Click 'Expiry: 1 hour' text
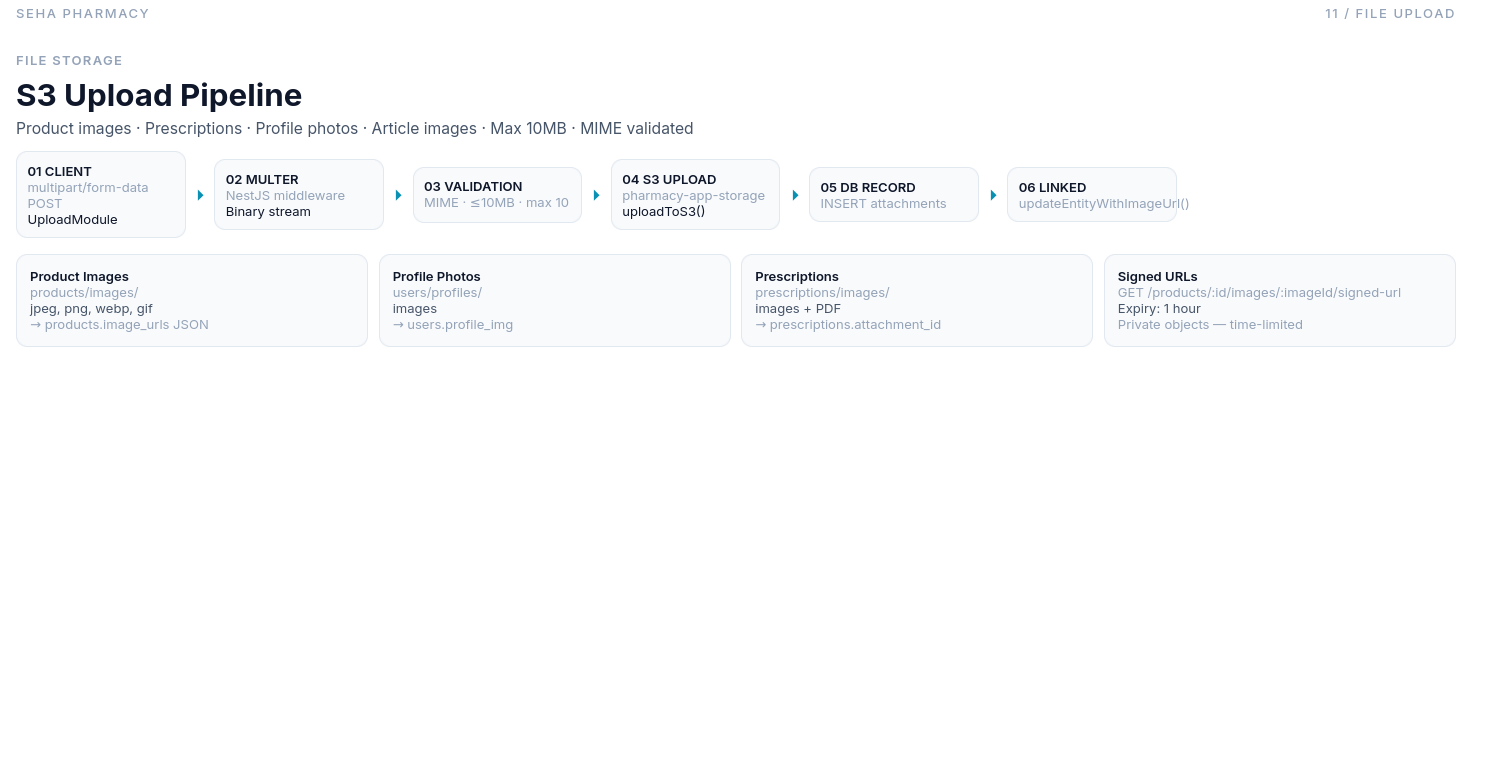 tap(1159, 309)
